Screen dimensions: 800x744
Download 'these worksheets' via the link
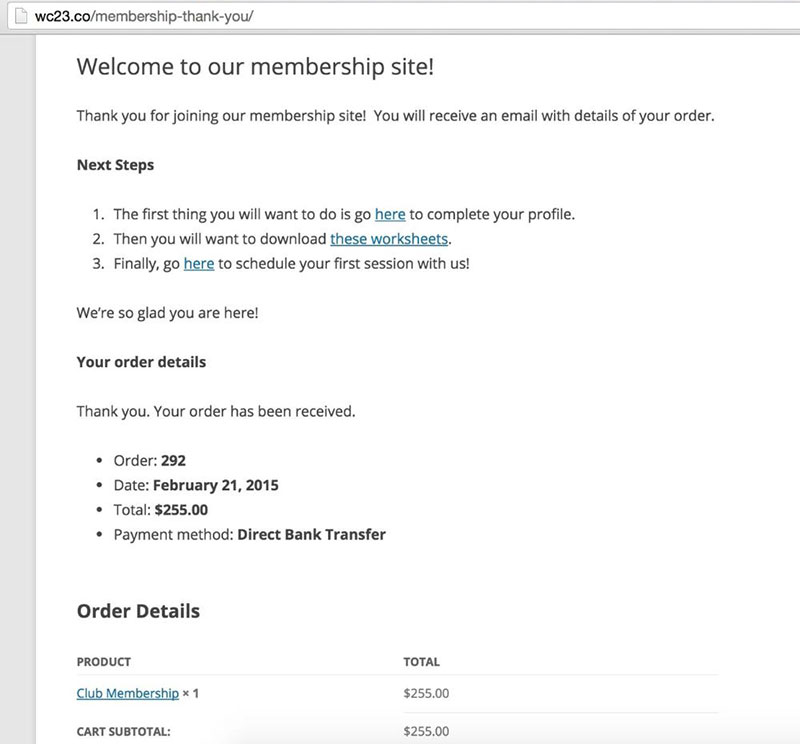tap(388, 239)
